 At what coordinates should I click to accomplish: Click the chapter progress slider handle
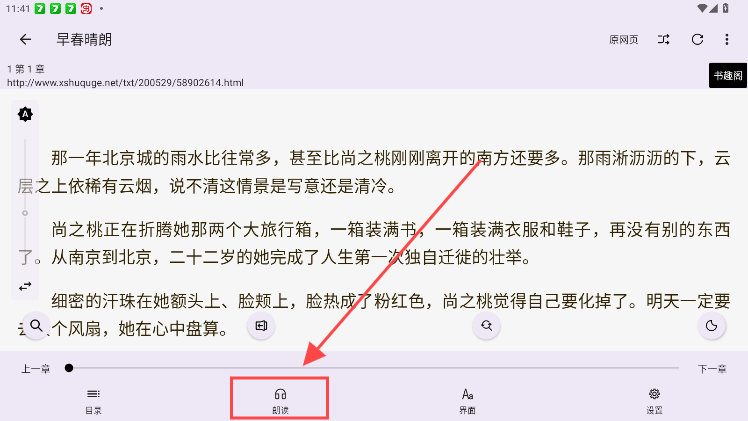69,368
